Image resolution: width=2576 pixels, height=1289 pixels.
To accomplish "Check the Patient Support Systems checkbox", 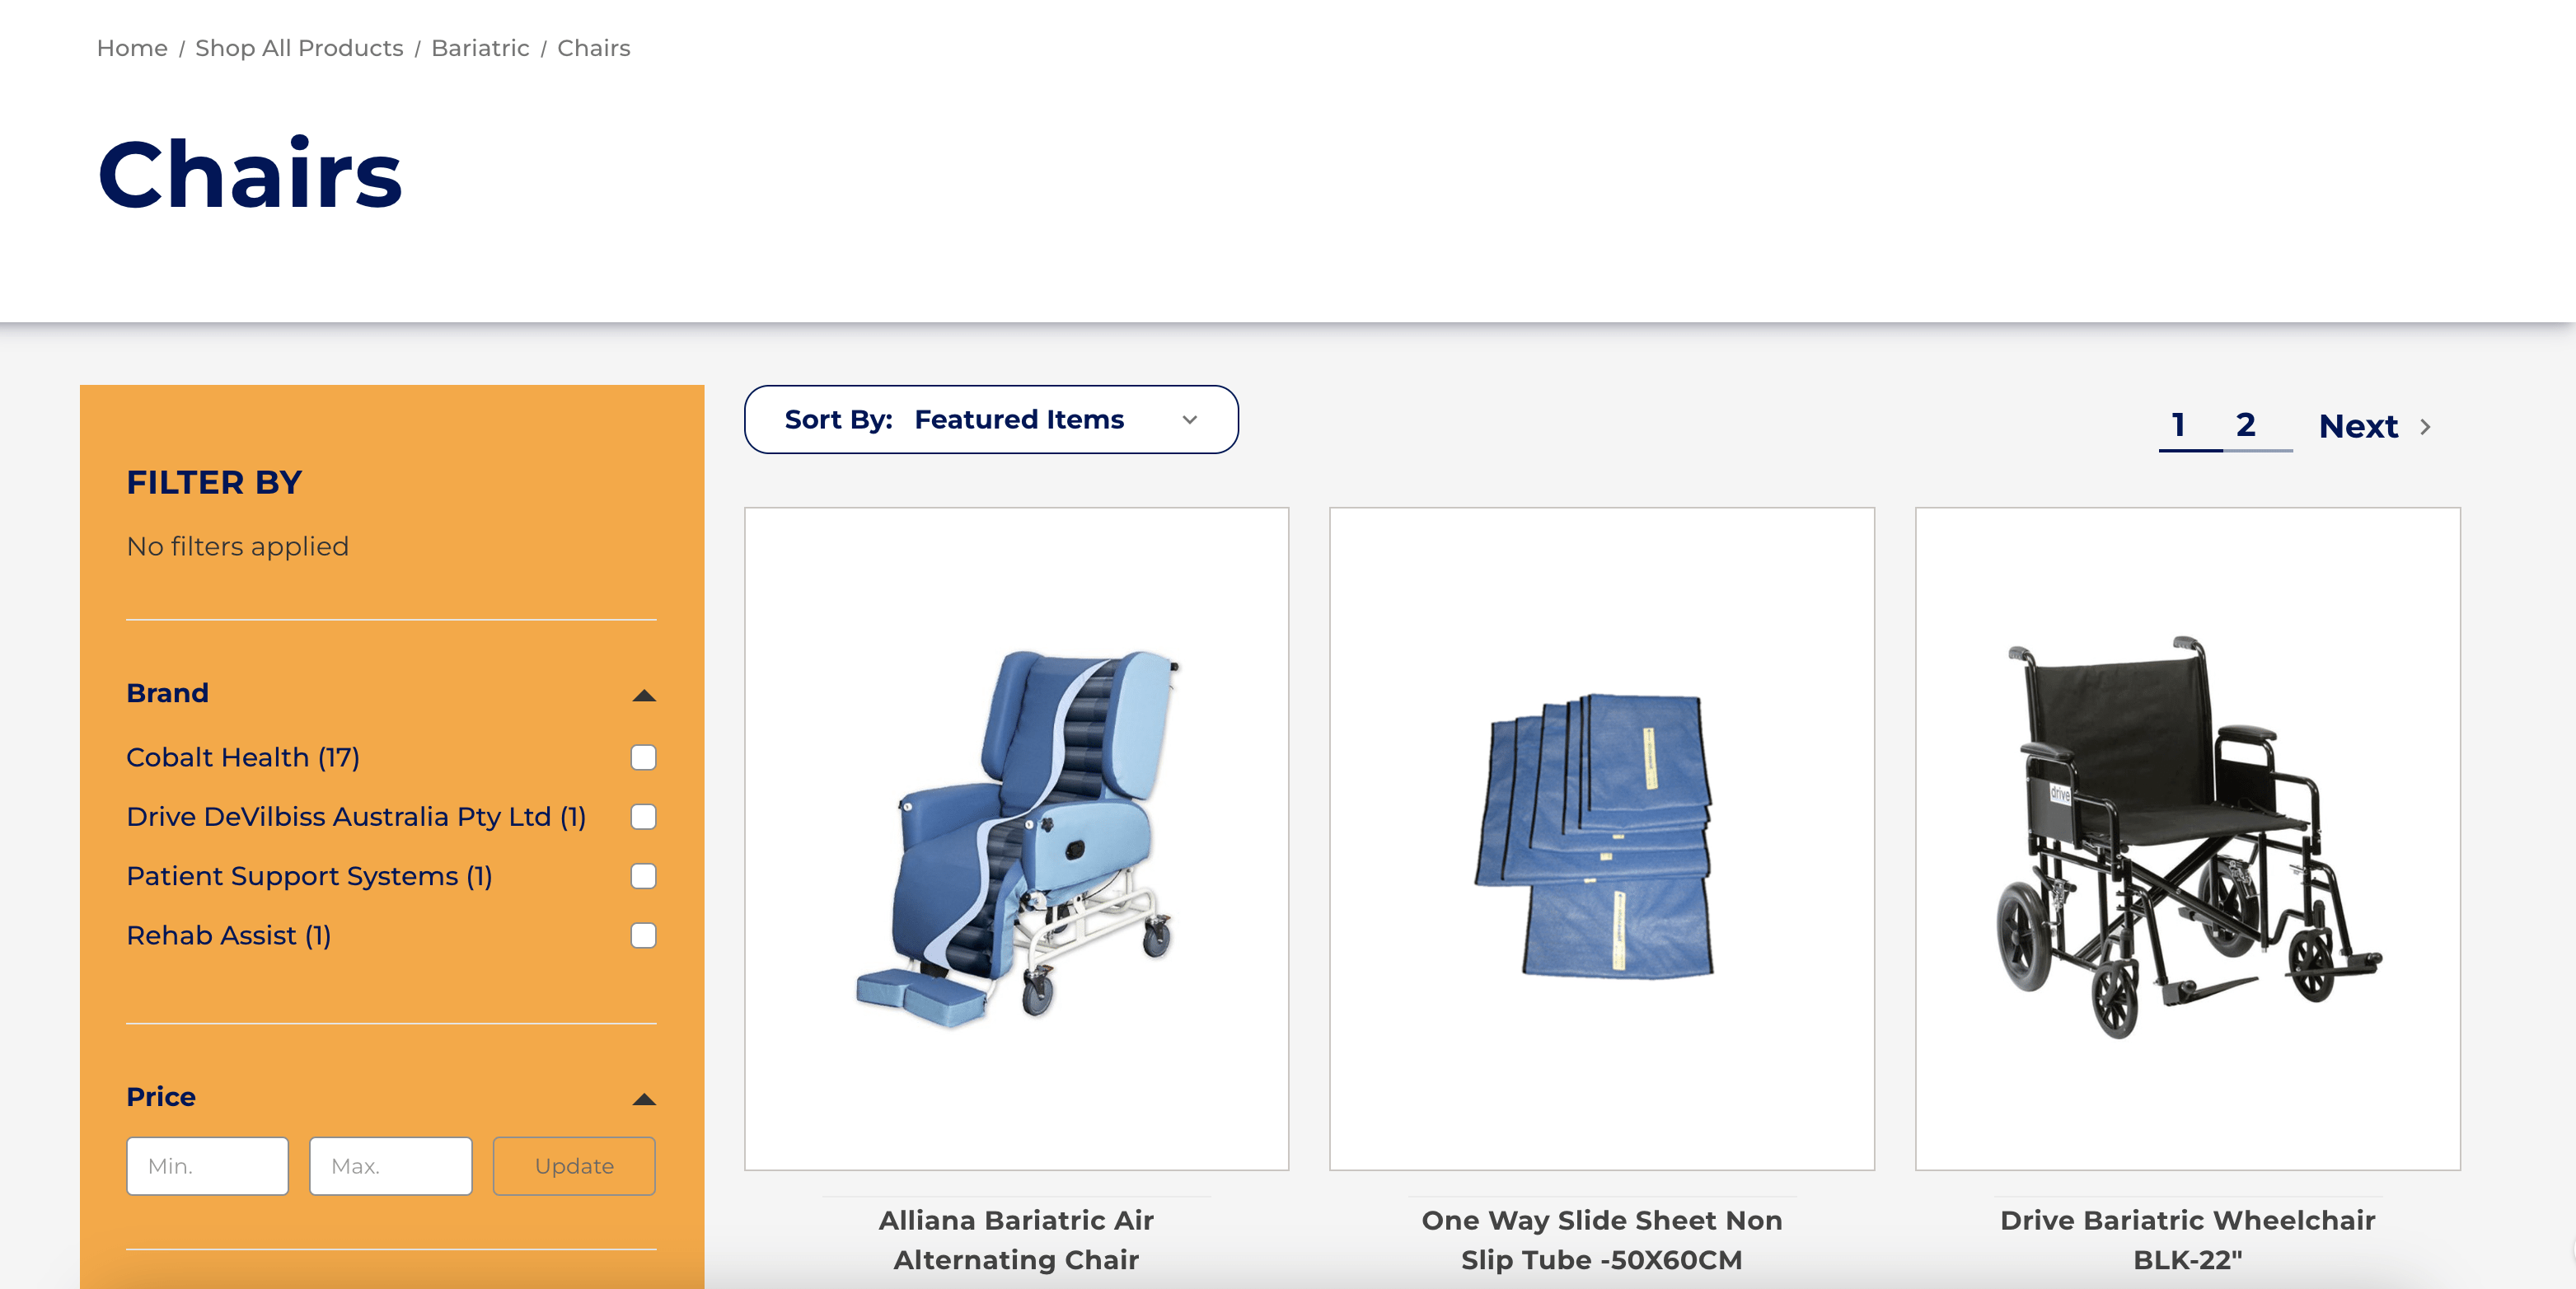I will coord(644,876).
